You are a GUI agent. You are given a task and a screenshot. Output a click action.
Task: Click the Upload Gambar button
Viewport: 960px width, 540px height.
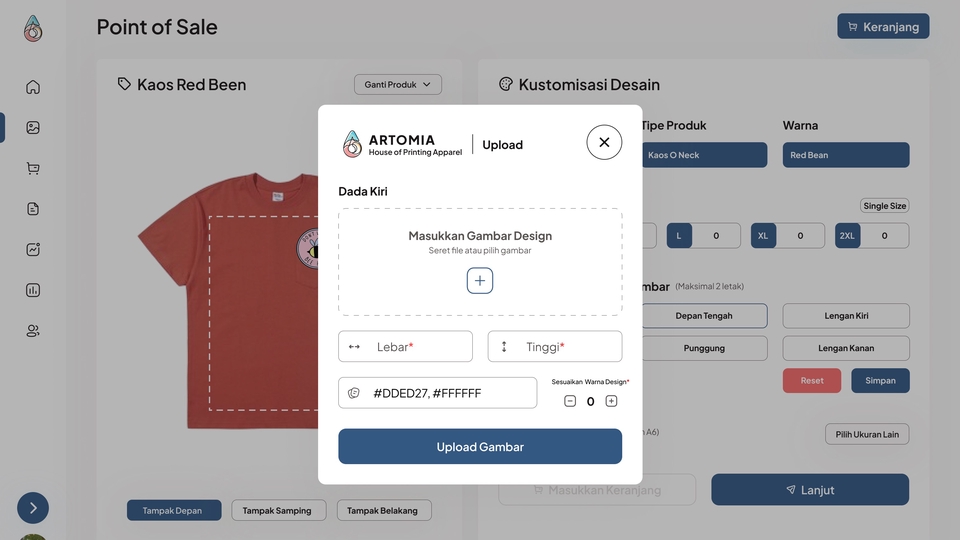coord(480,447)
